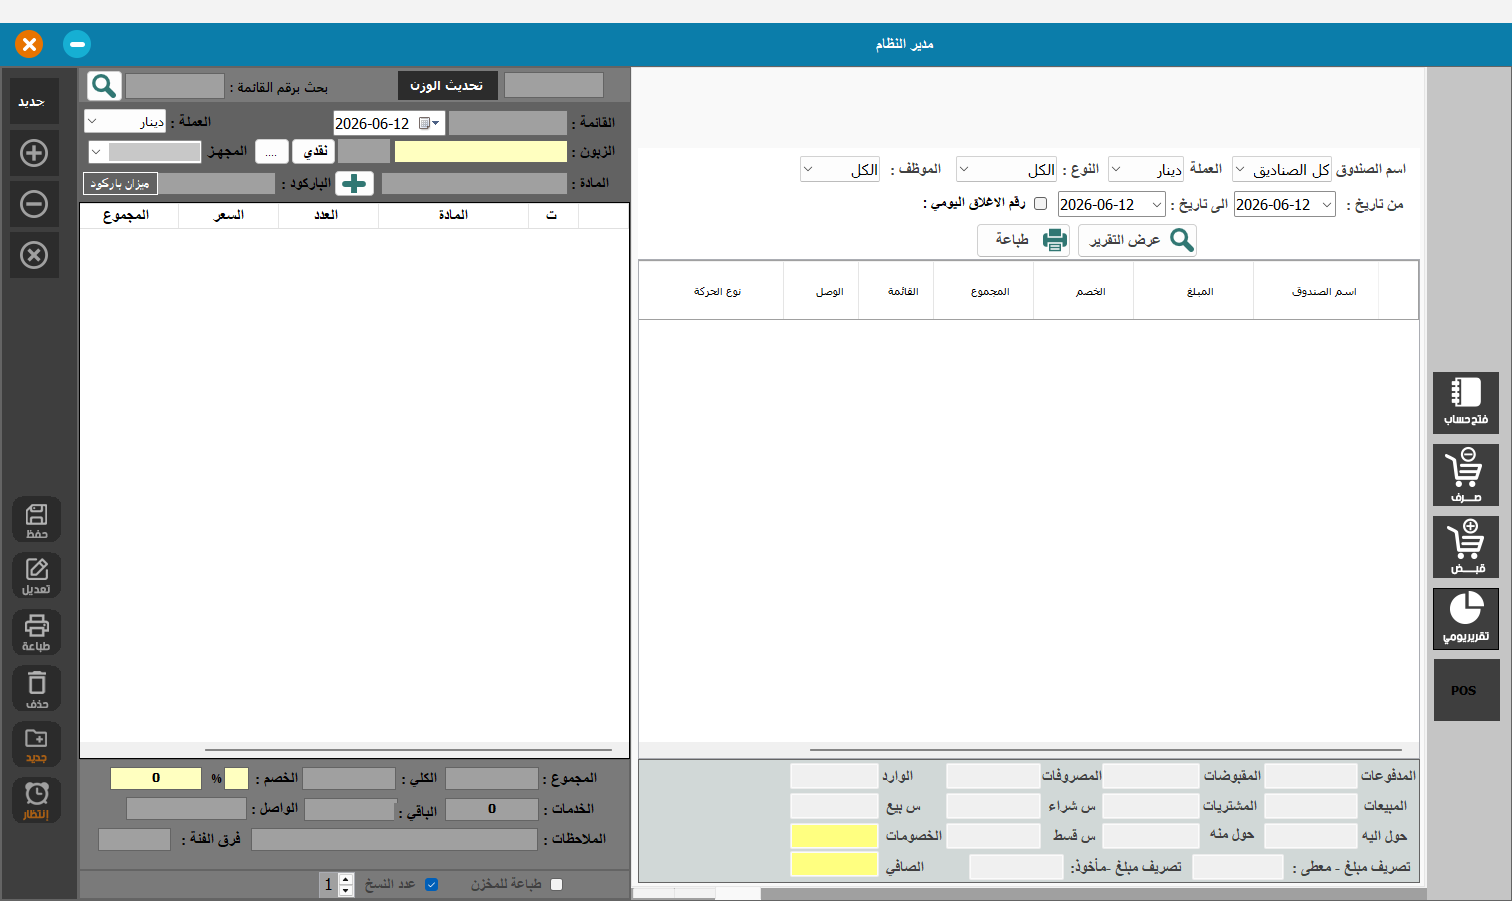Enable print to warehouse checkbox
1512x901 pixels.
pos(557,884)
